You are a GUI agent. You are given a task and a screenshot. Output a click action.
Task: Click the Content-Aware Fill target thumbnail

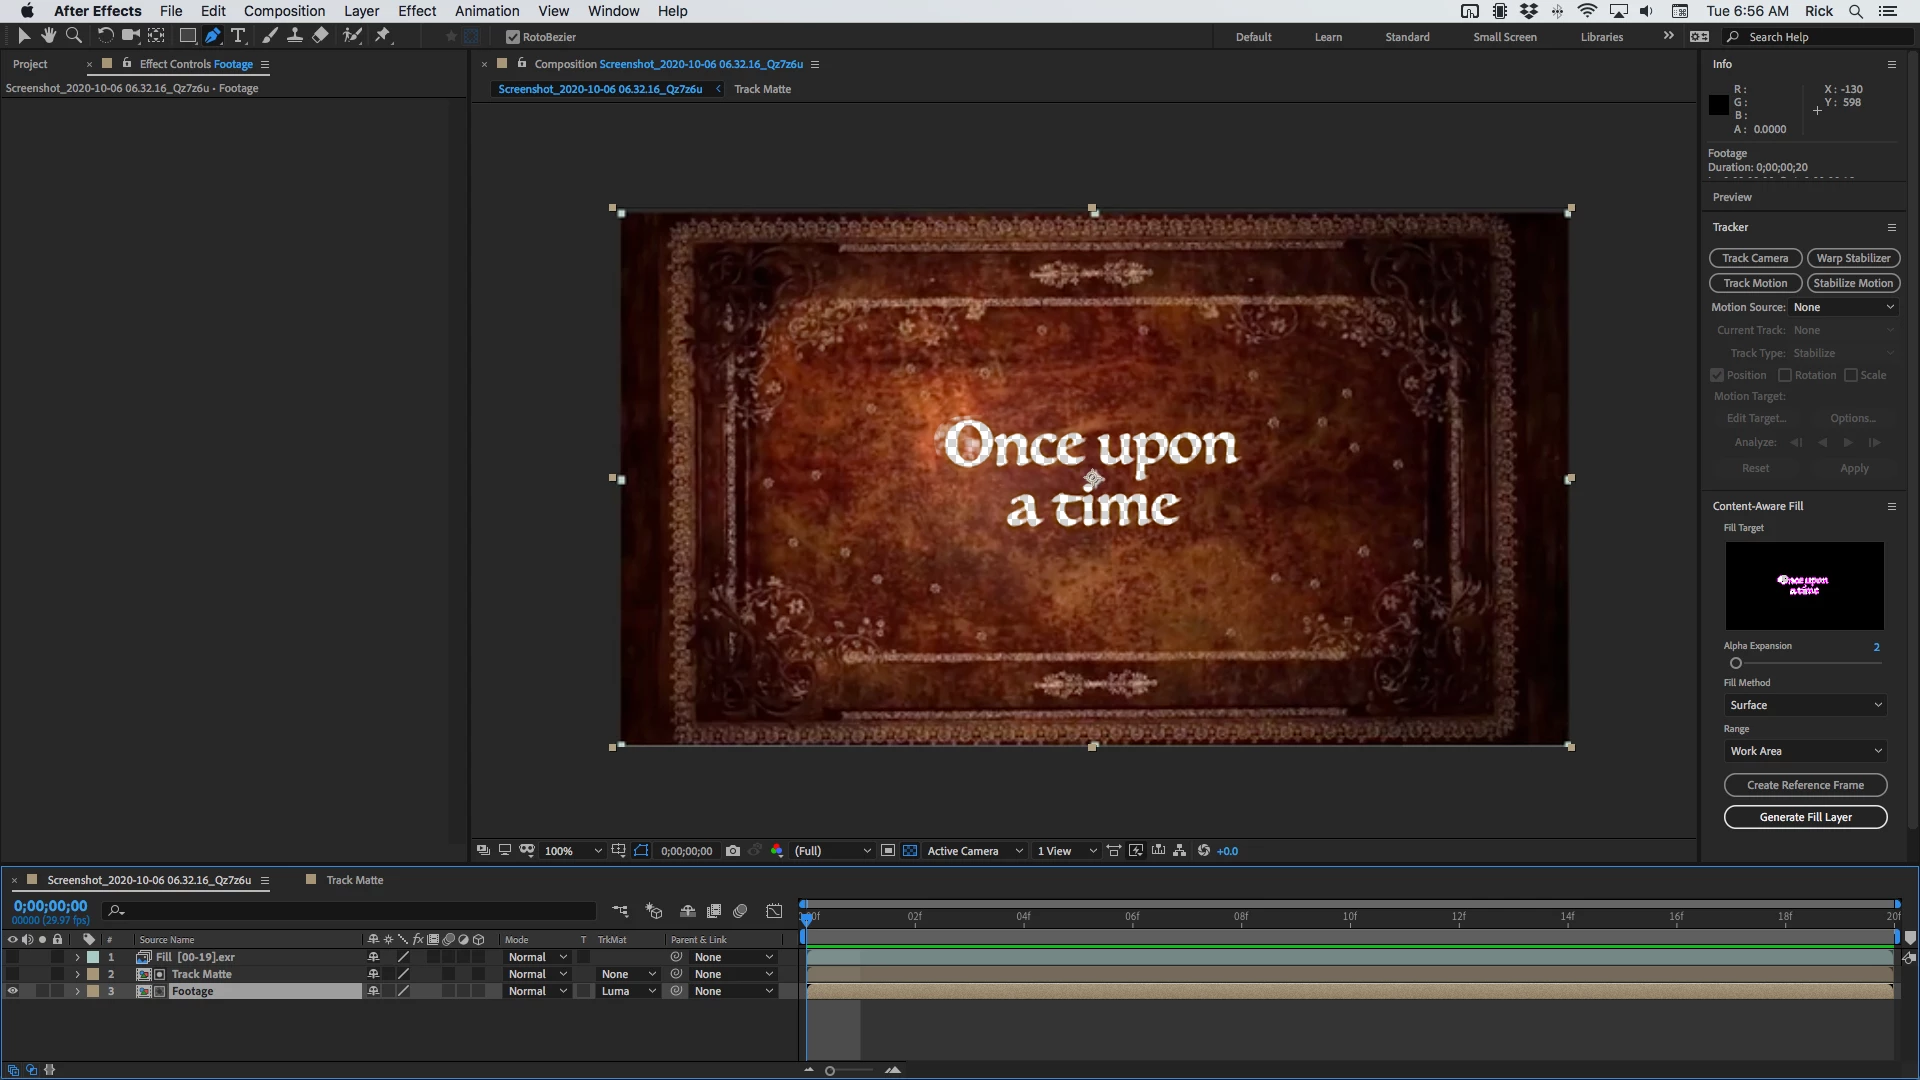tap(1804, 586)
